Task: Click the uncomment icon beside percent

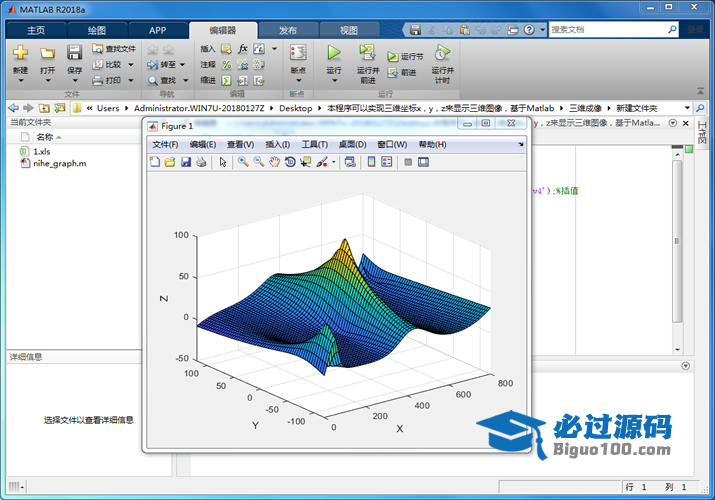Action: tap(243, 65)
